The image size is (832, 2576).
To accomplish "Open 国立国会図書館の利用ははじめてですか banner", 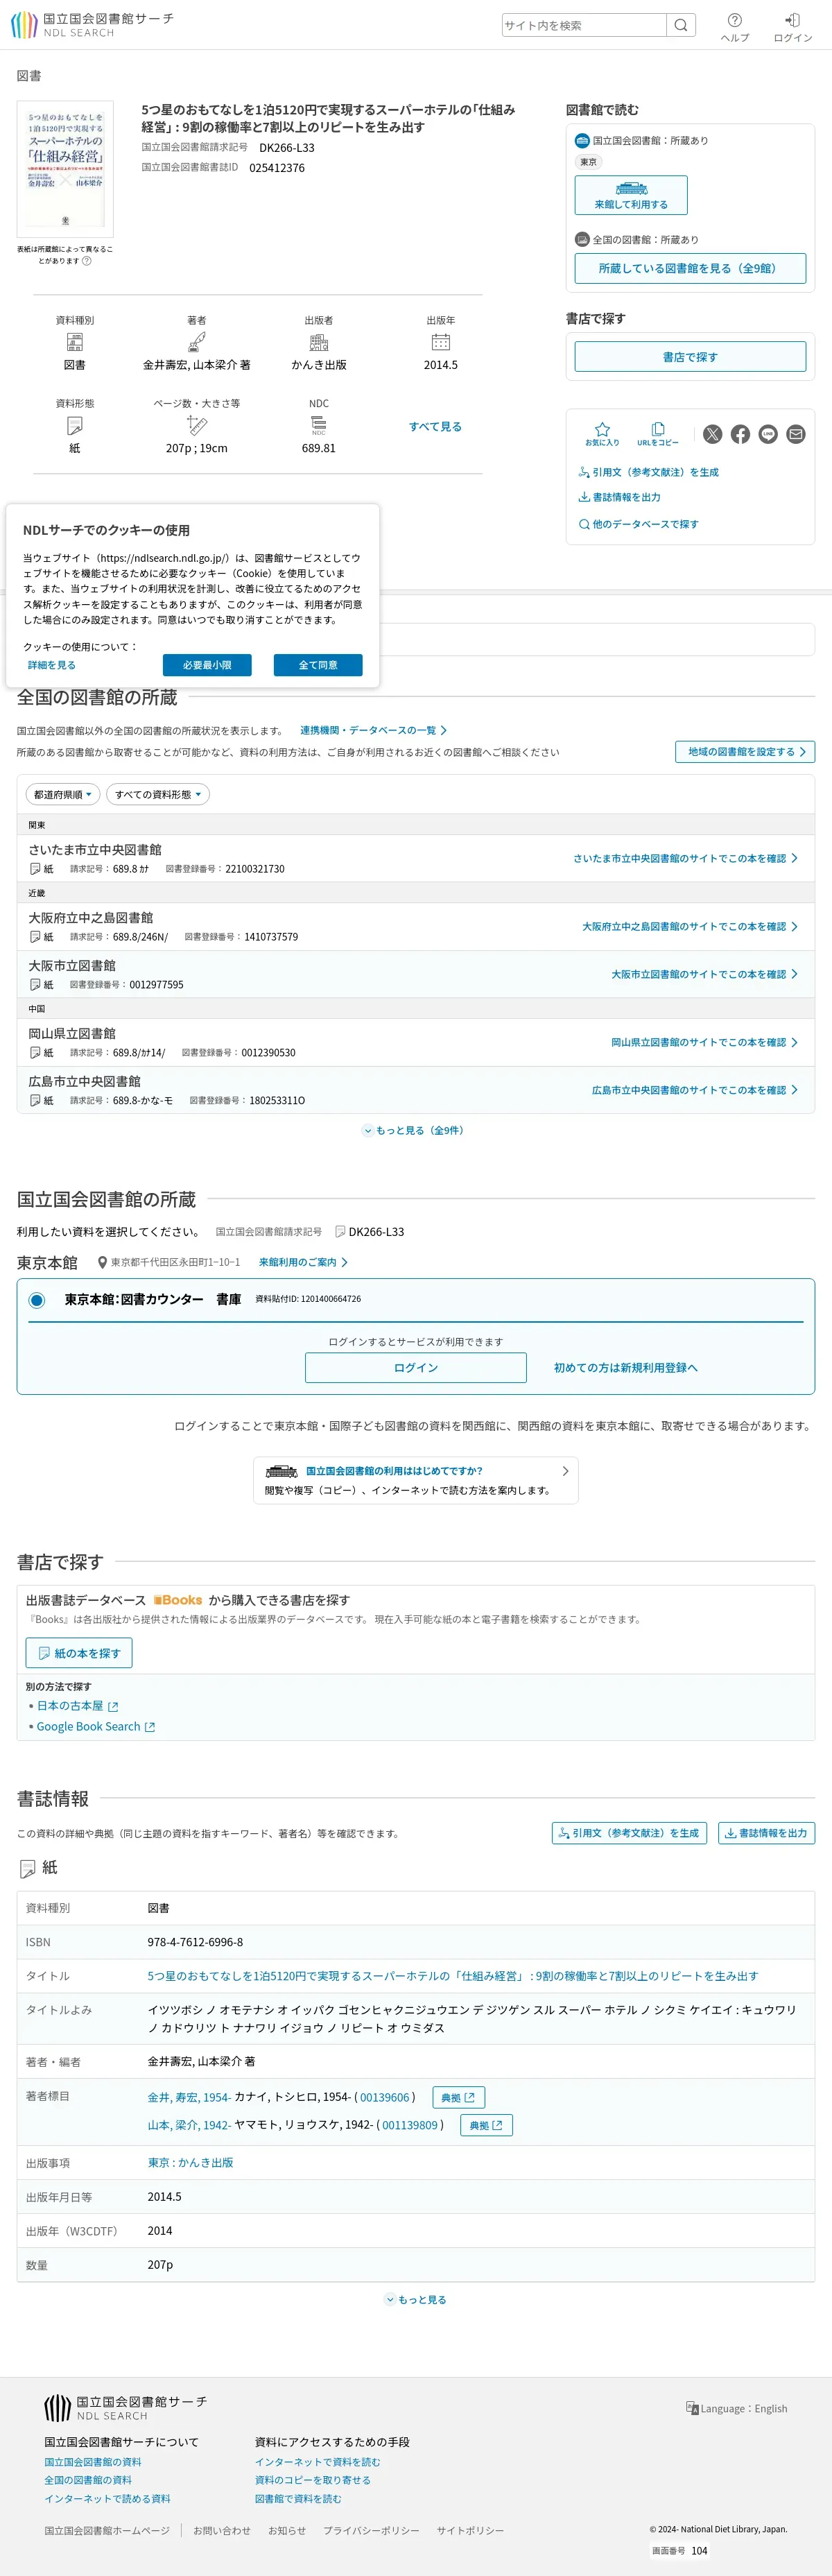I will point(416,1480).
